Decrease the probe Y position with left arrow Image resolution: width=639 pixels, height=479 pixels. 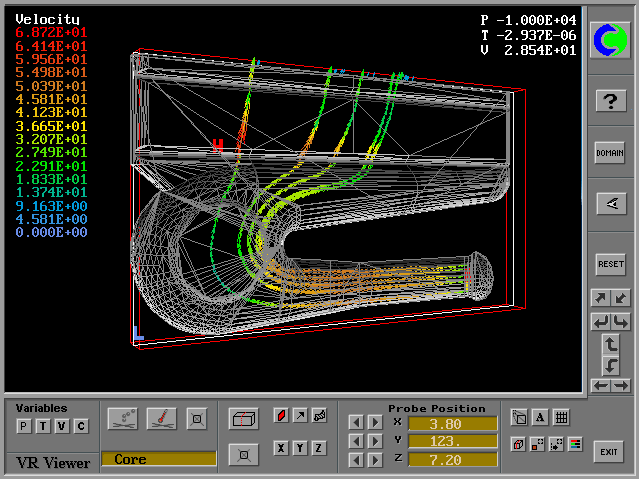pyautogui.click(x=356, y=441)
